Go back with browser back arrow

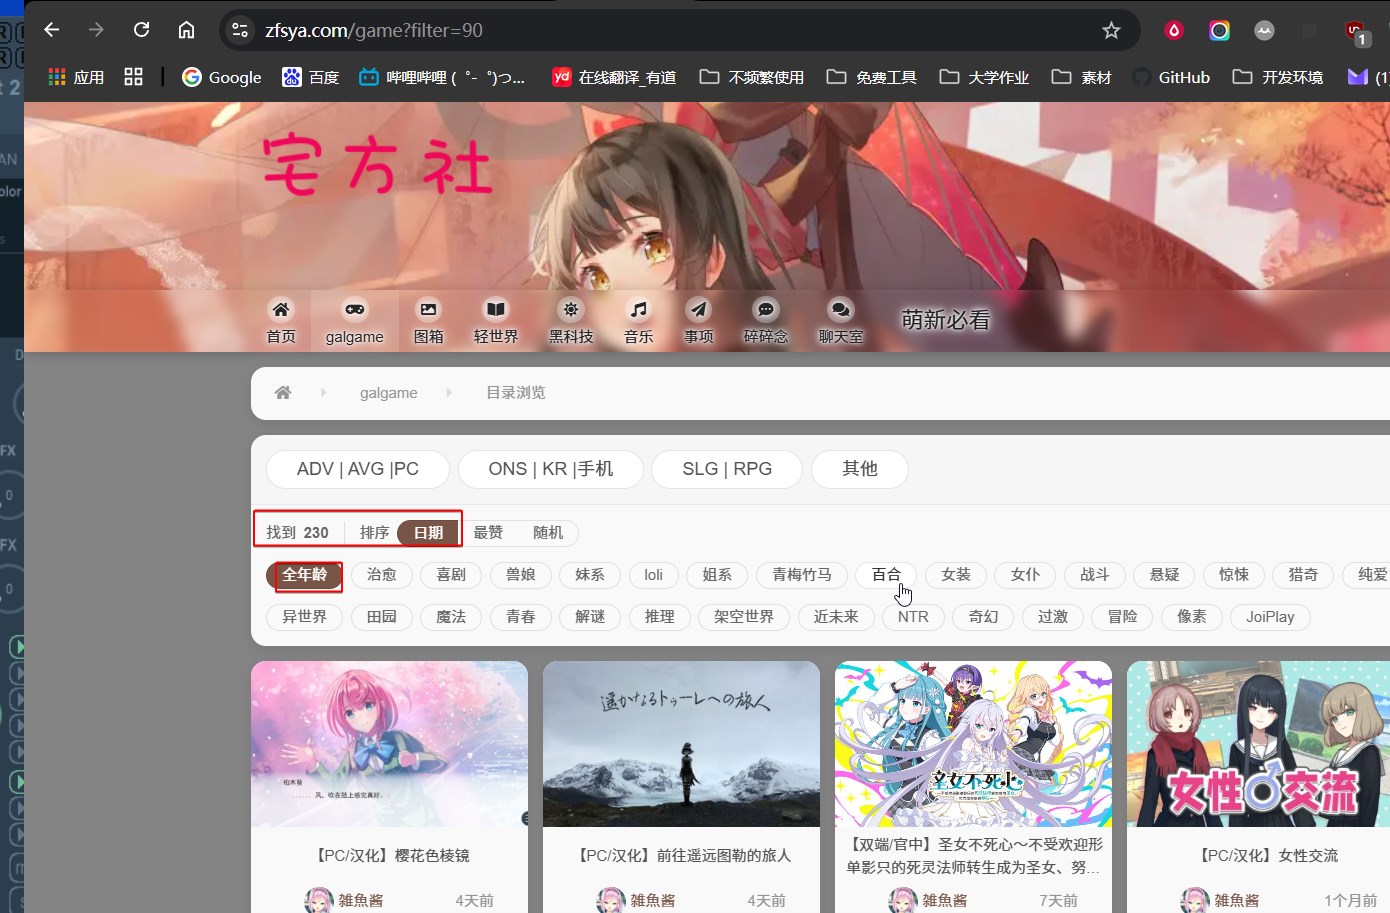(52, 30)
